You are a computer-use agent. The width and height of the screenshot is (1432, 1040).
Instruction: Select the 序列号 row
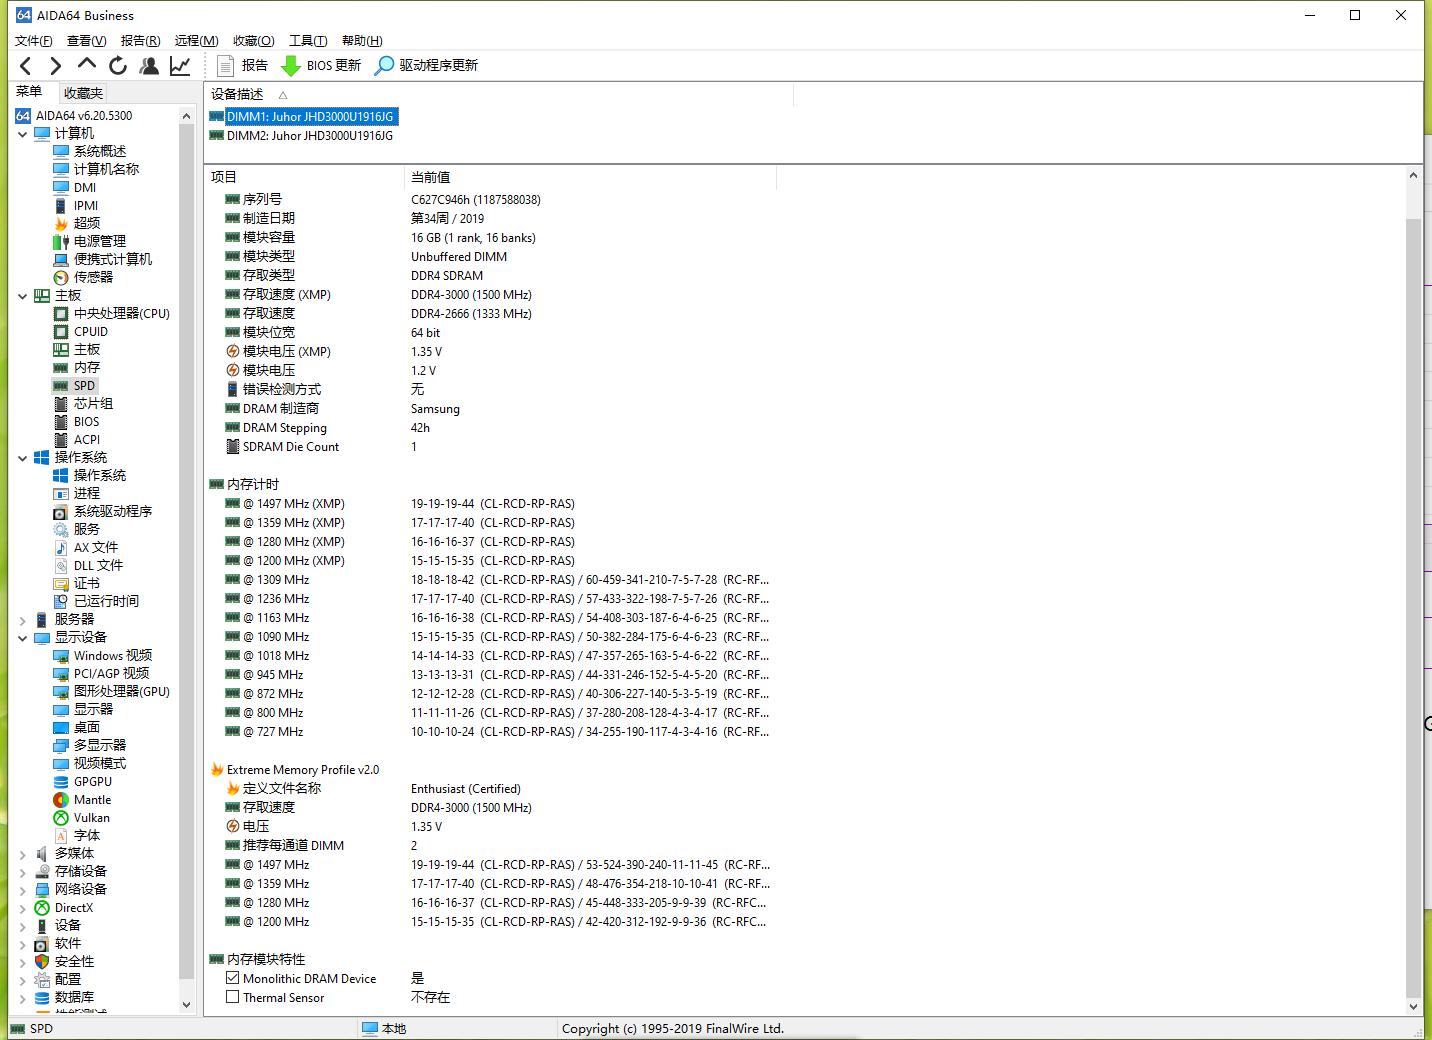[490, 199]
